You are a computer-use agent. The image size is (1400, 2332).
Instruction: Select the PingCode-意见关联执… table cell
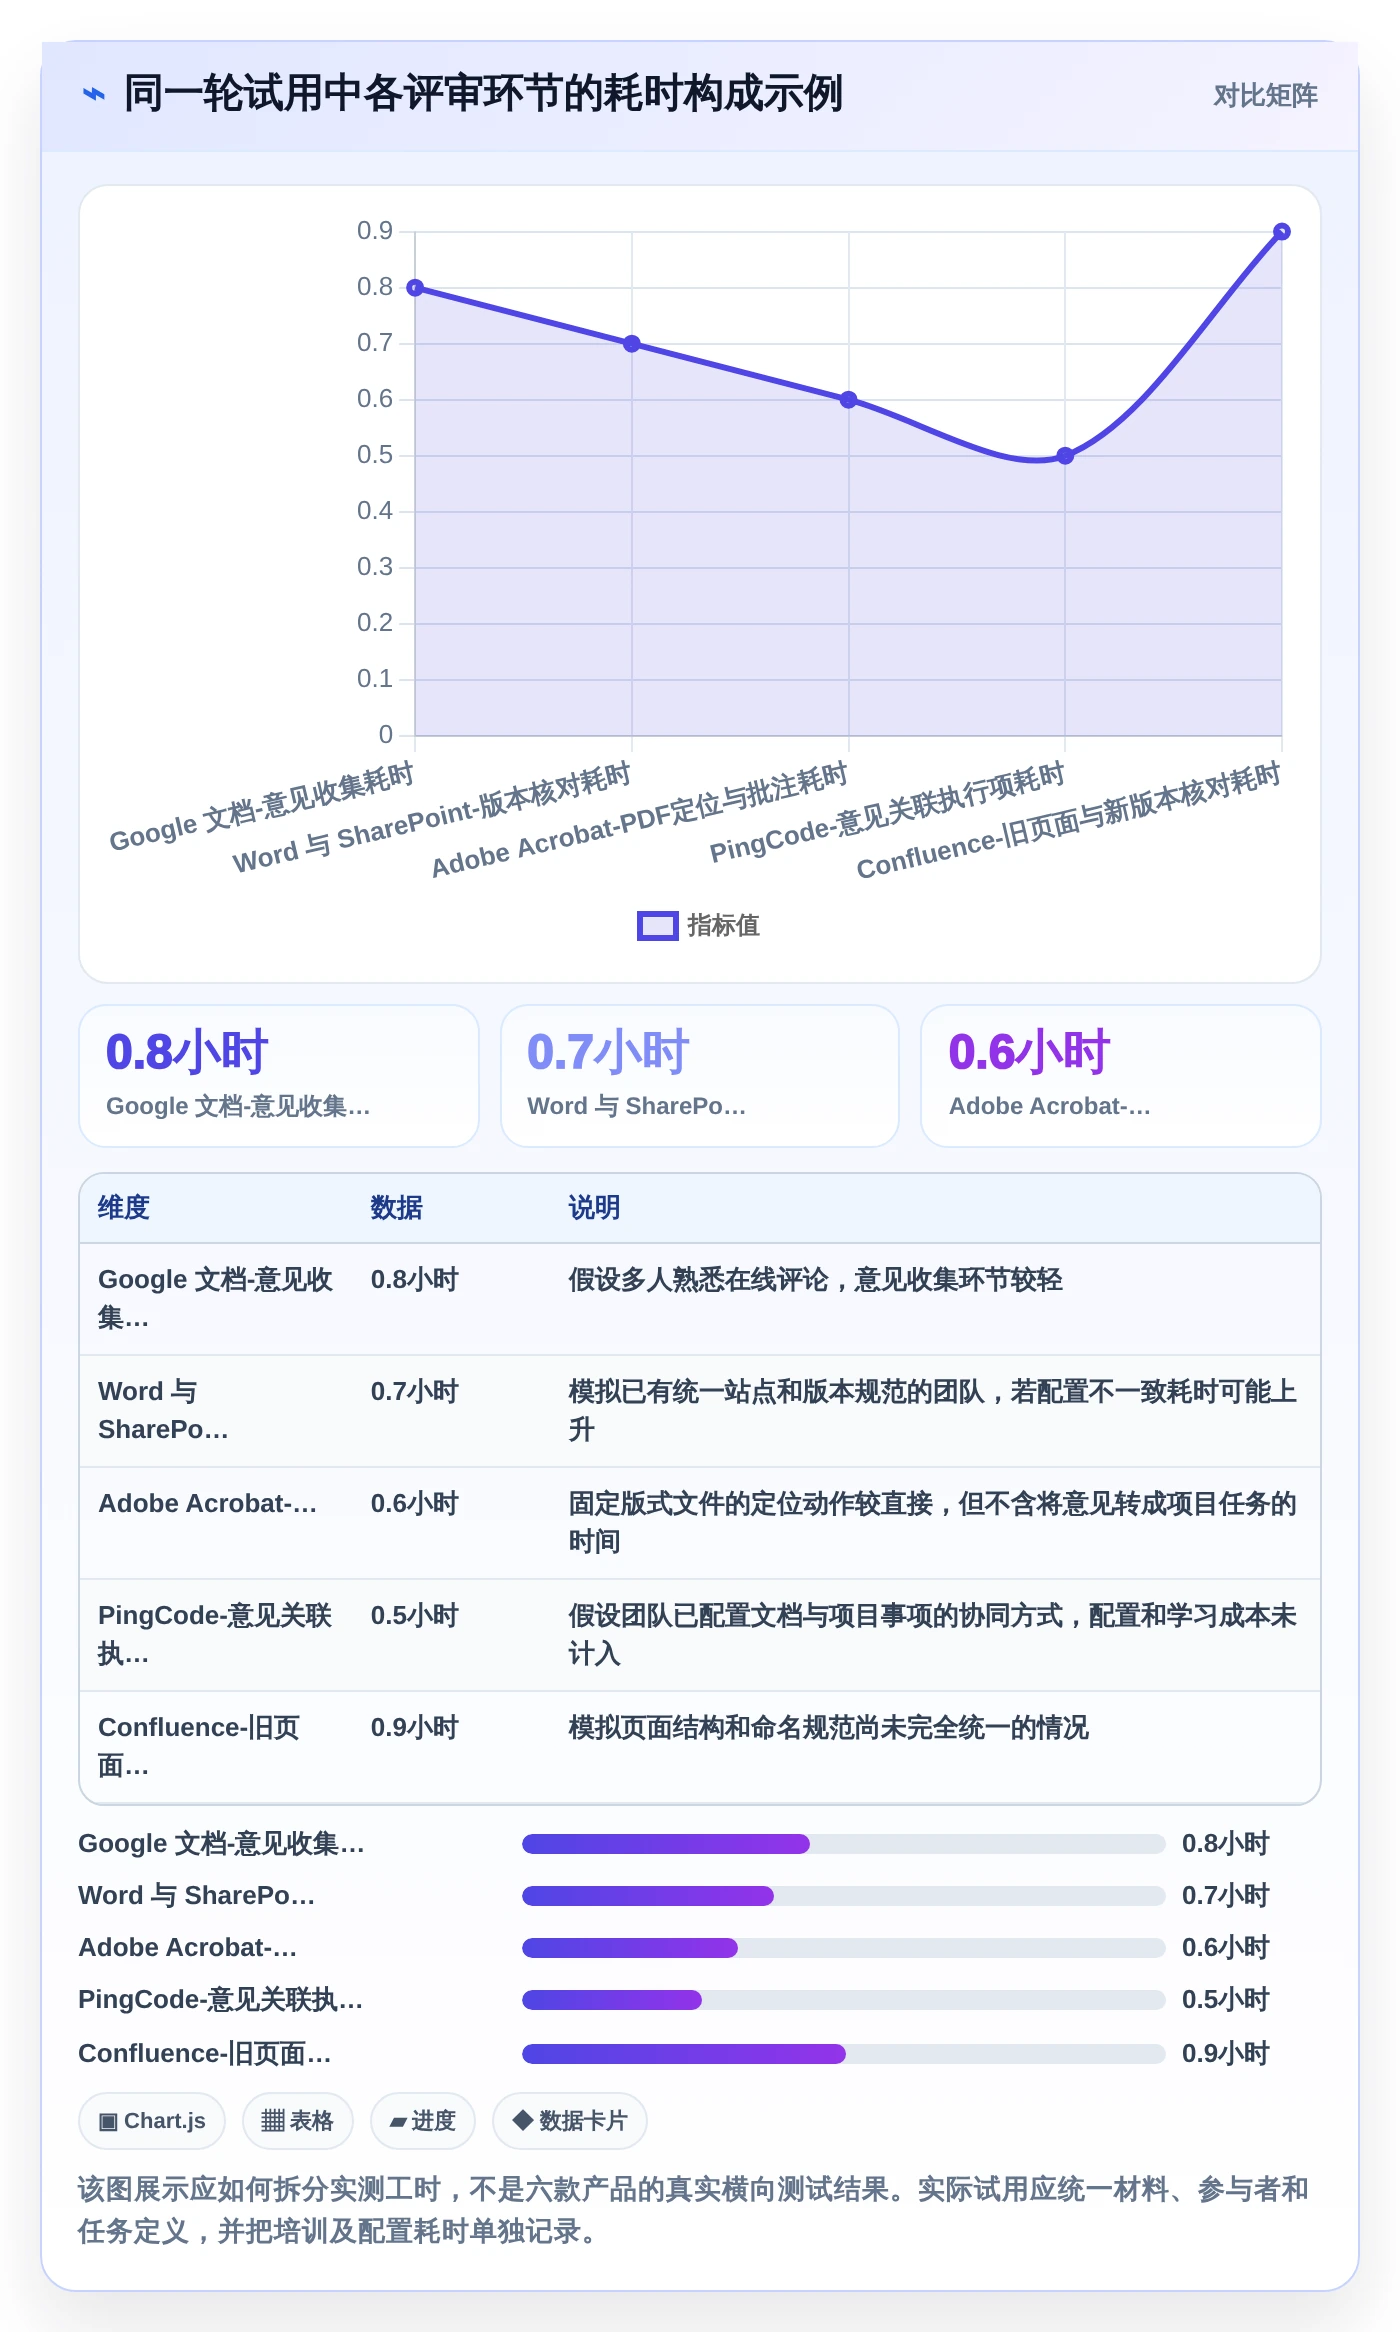pos(216,1635)
